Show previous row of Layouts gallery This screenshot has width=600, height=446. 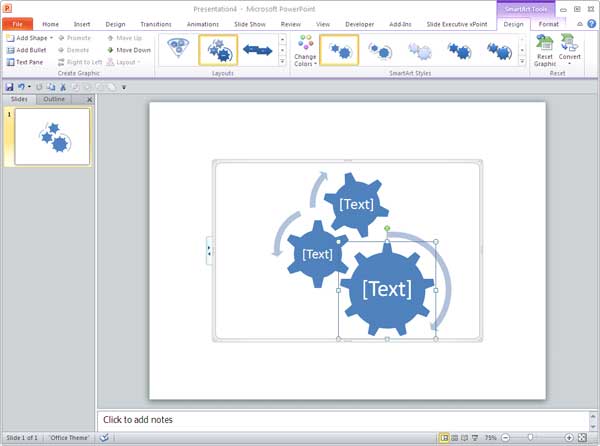pos(282,39)
